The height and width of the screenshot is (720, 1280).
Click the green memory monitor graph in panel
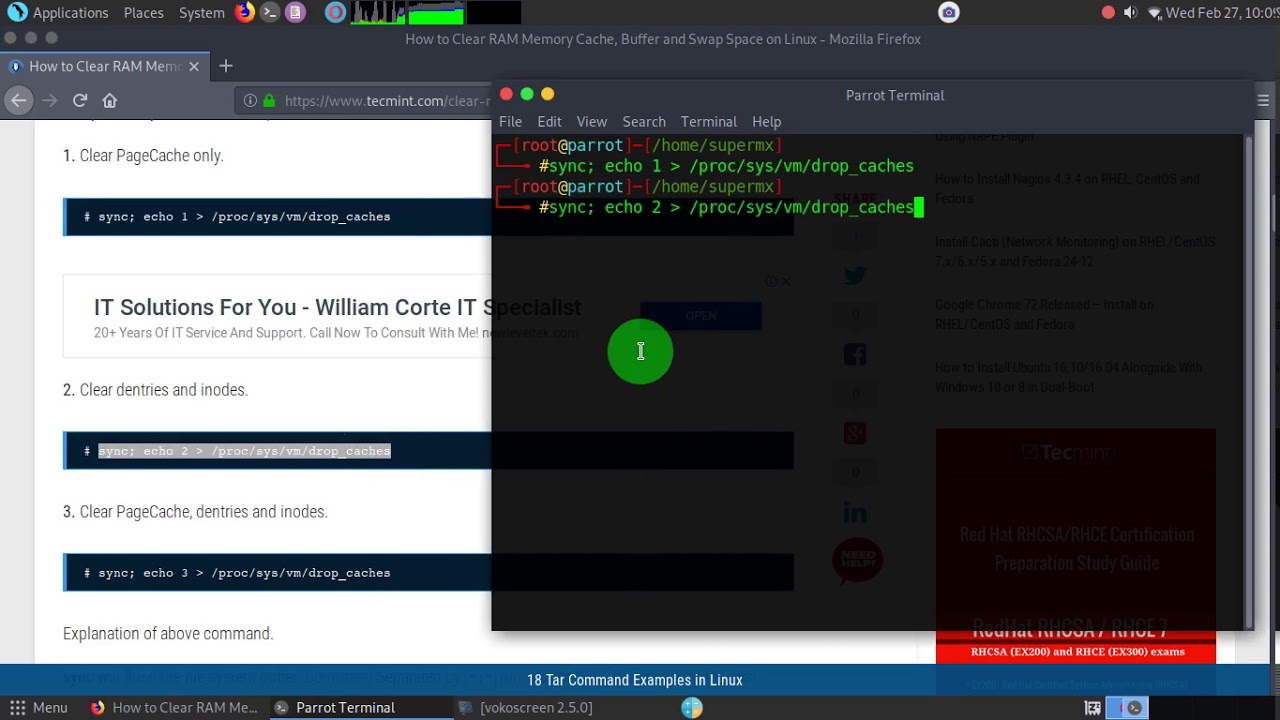(436, 12)
